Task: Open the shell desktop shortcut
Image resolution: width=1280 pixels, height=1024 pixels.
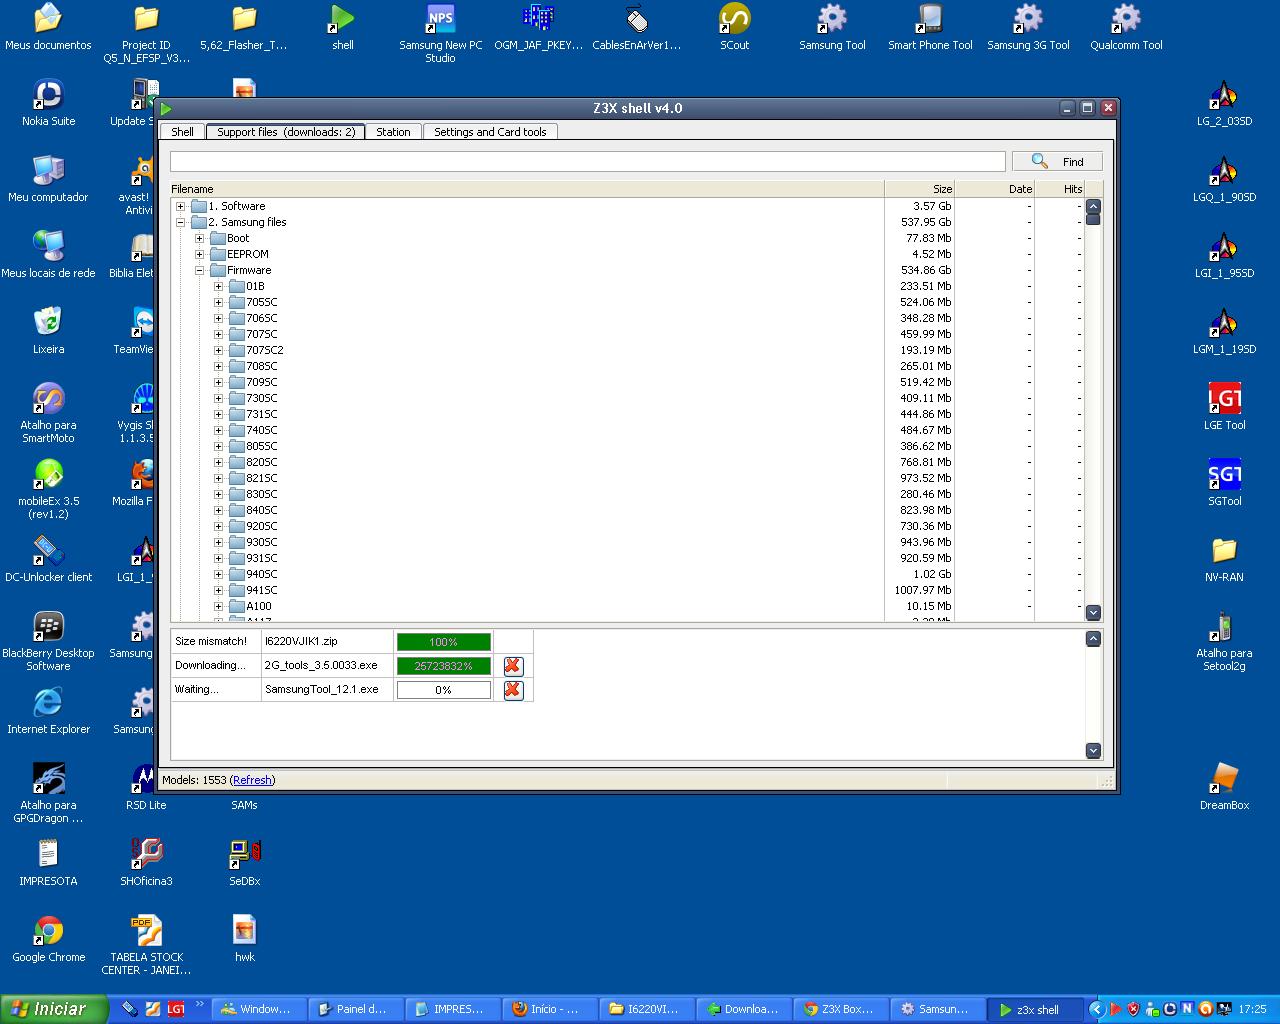Action: [x=343, y=27]
